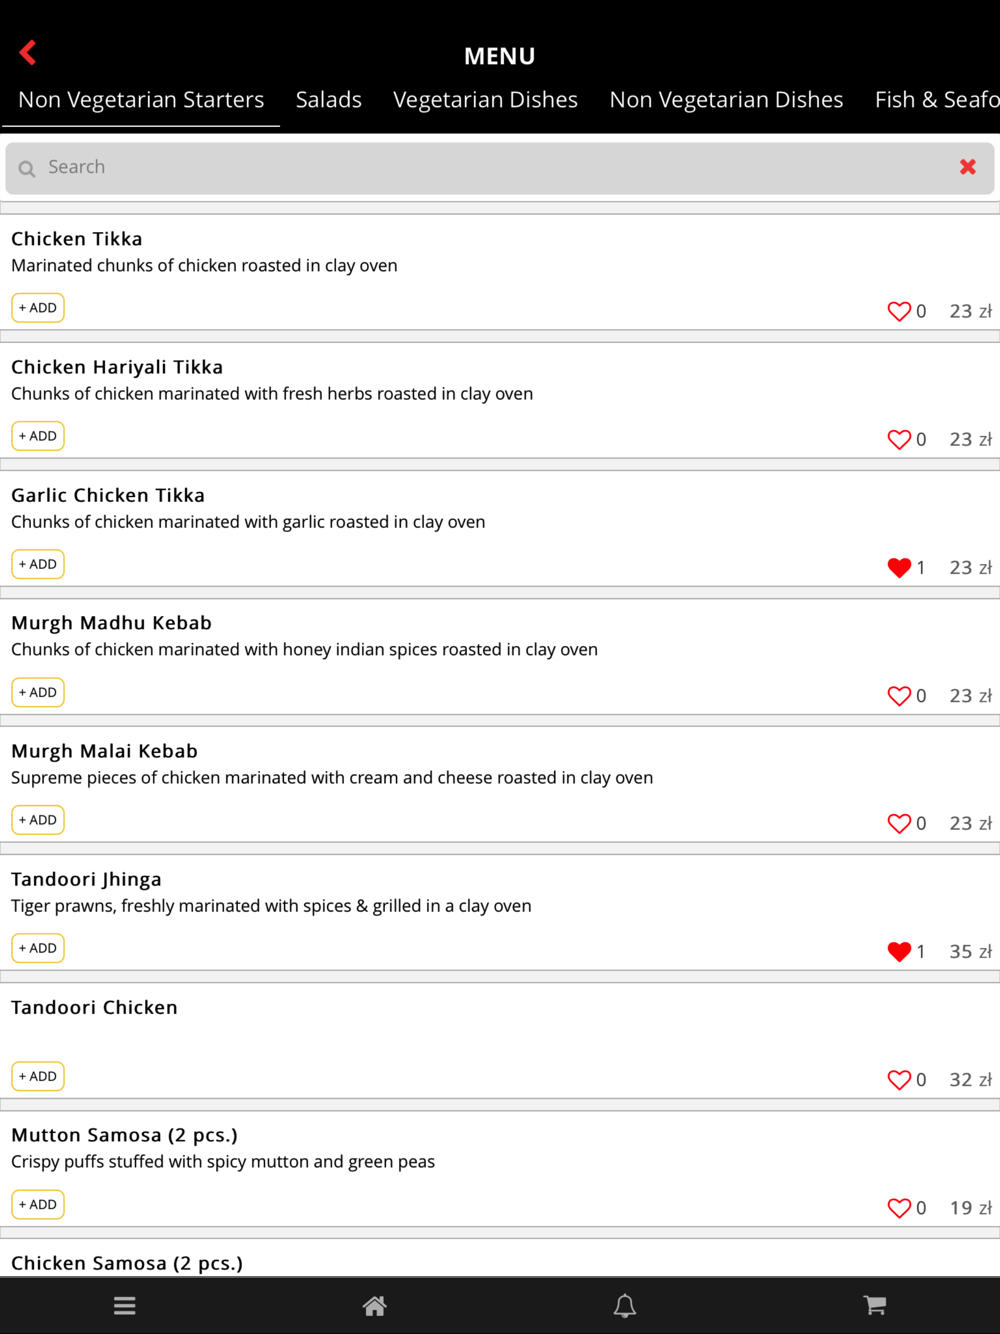The image size is (1000, 1334).
Task: Add Murgh Madhu Kebab to order
Action: pyautogui.click(x=38, y=692)
